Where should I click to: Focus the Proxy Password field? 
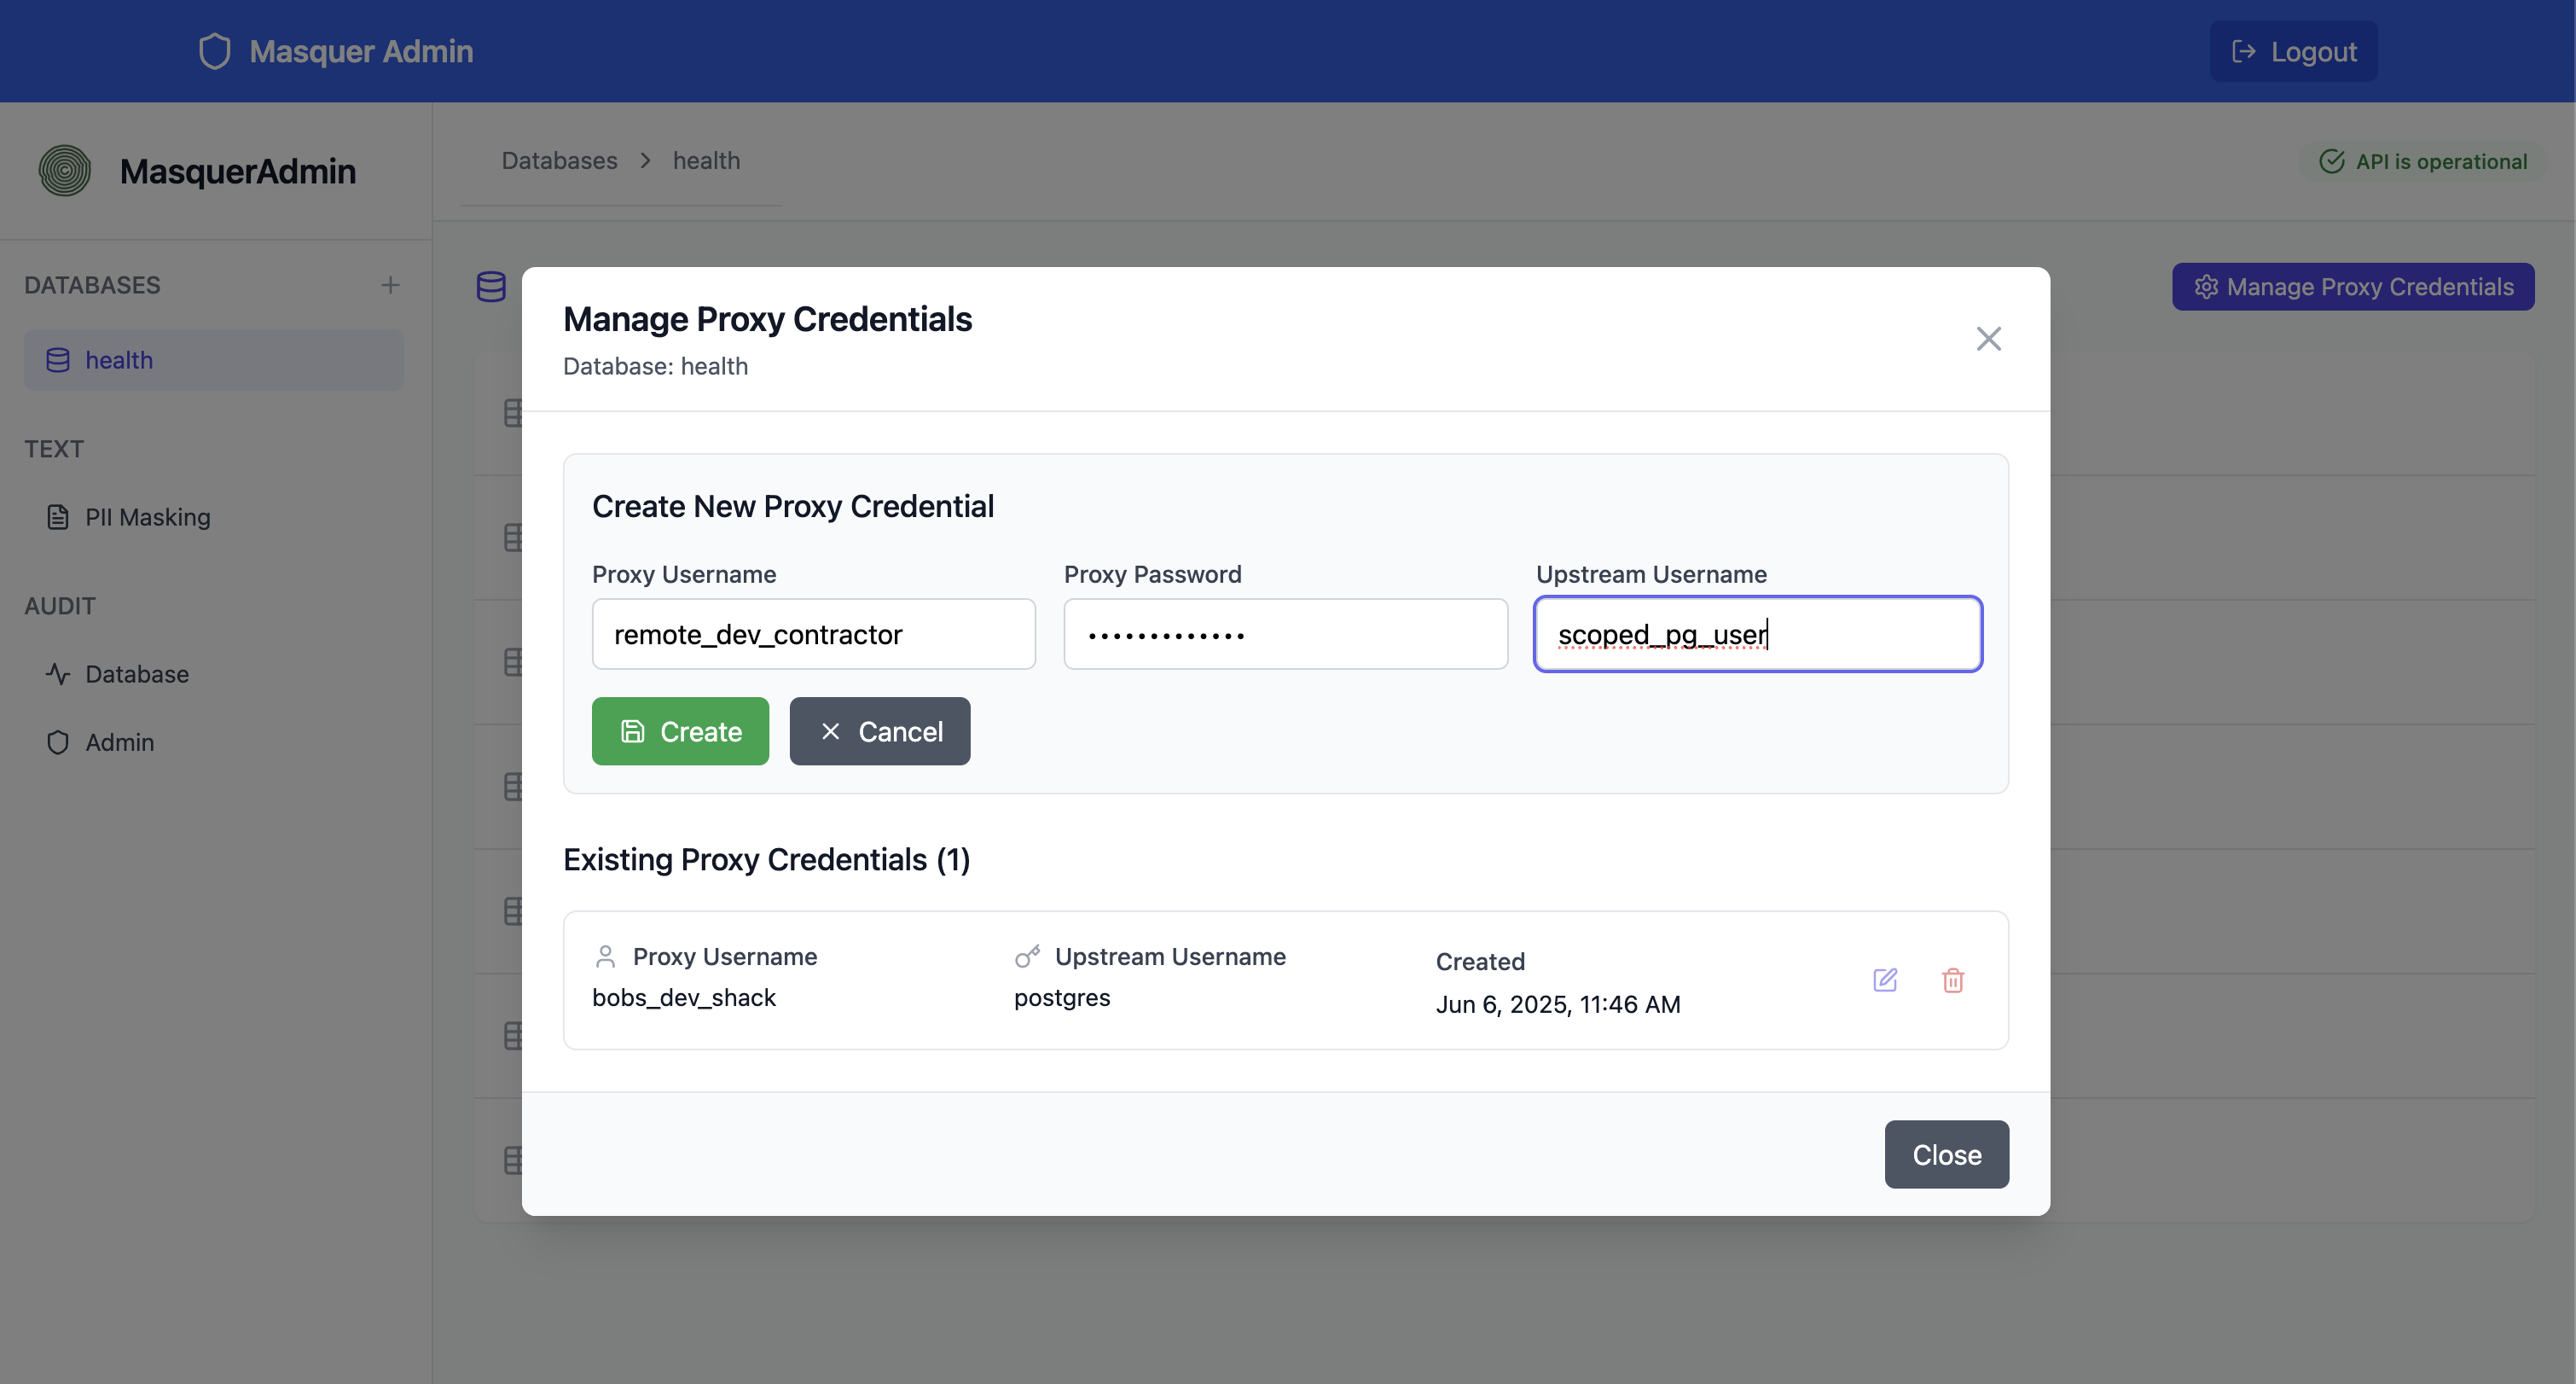click(1284, 634)
